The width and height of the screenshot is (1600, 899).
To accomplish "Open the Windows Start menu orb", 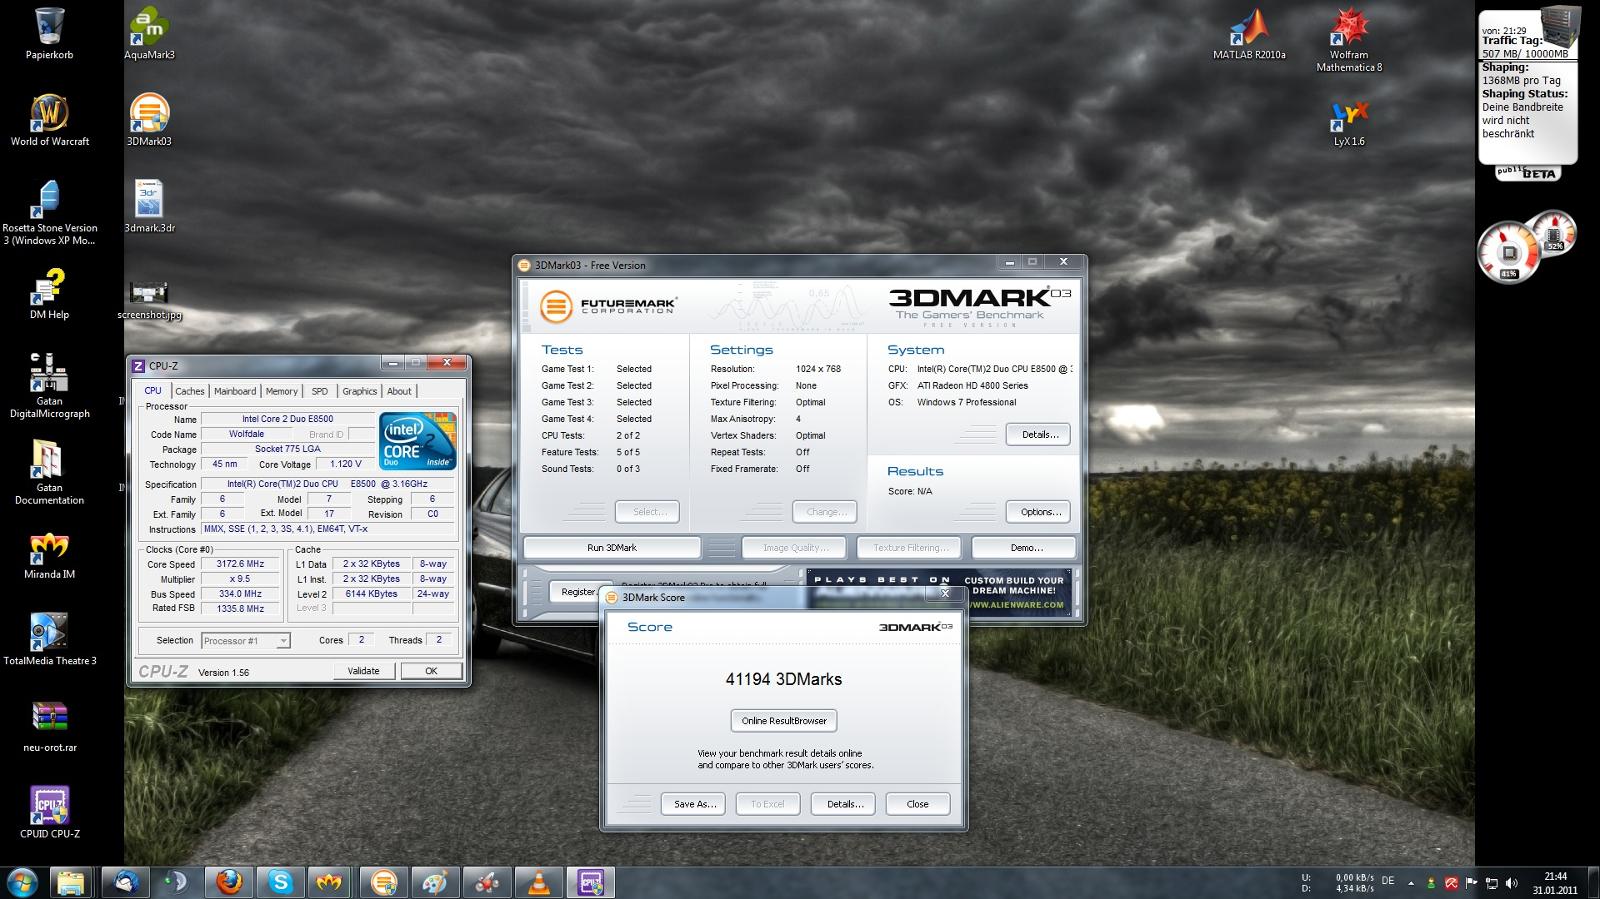I will click(22, 882).
